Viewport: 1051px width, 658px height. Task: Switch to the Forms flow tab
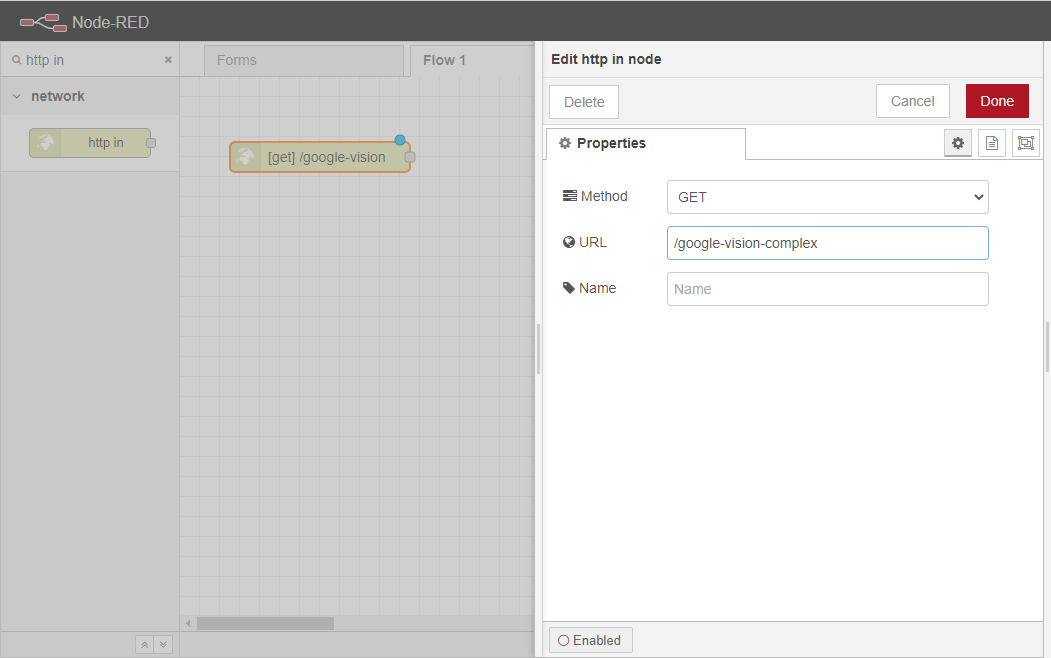(x=304, y=60)
